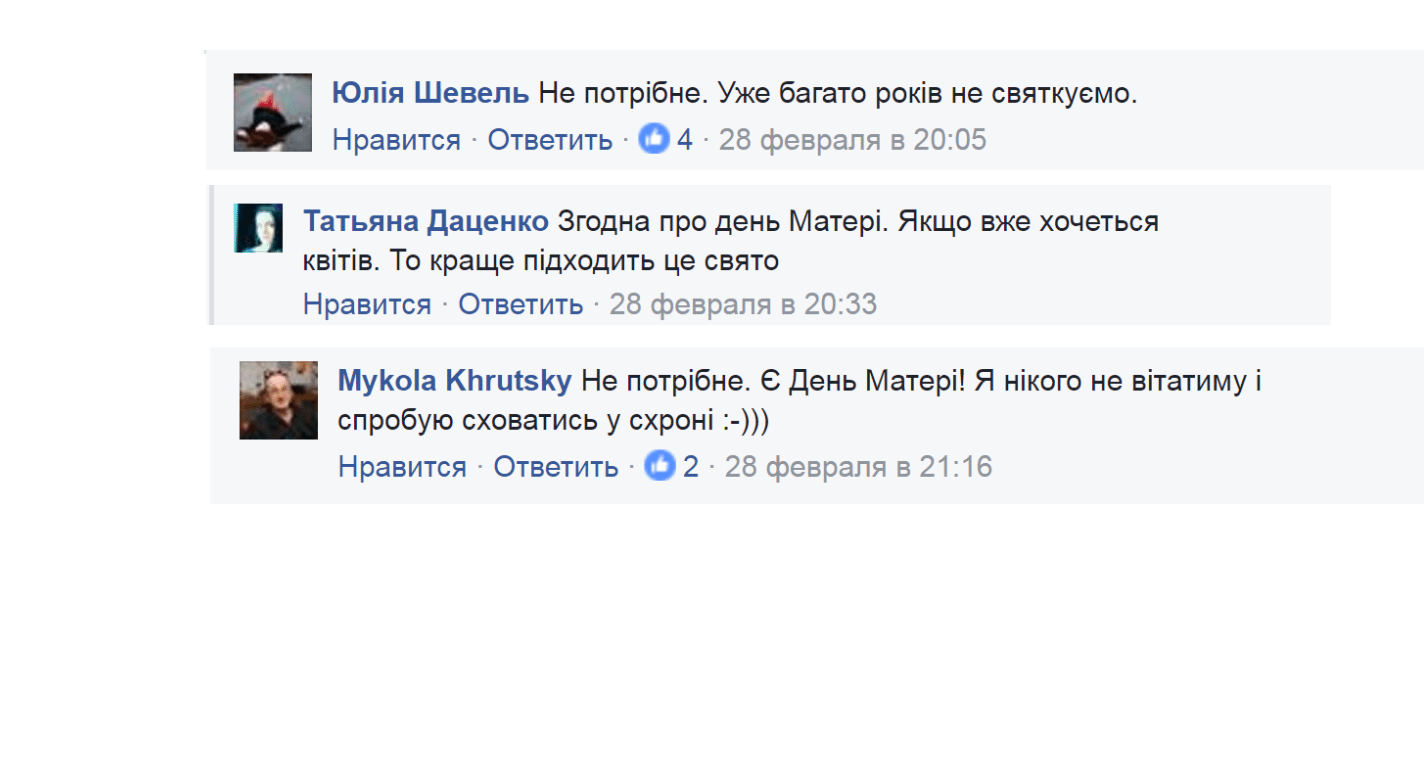
Task: Open Татьяна Даценко's profile picture
Action: 259,228
